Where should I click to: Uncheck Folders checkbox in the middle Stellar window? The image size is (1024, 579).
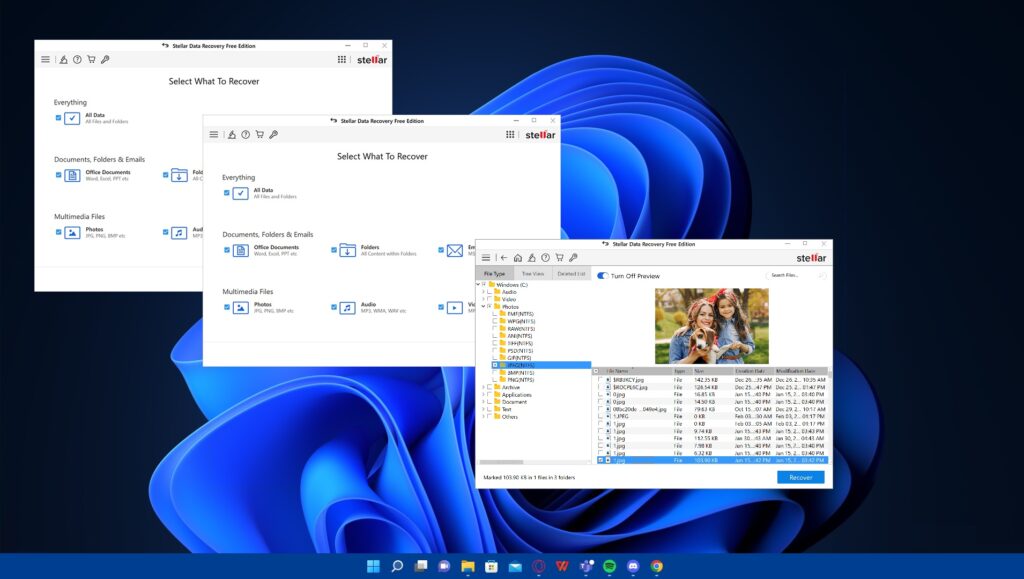334,250
